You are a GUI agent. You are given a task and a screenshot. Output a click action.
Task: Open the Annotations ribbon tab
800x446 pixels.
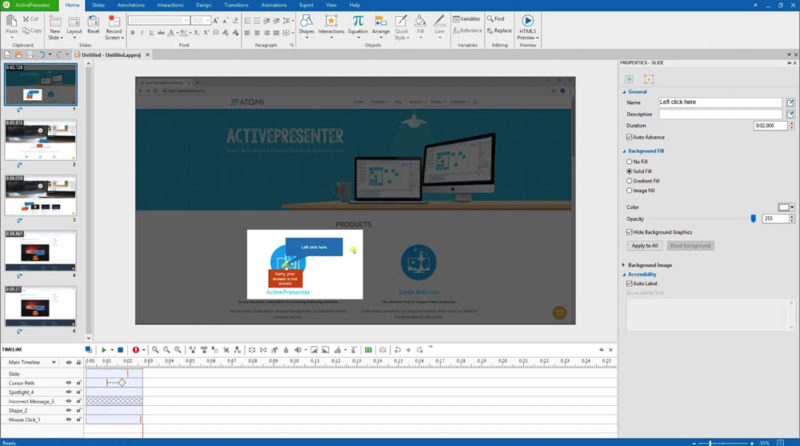point(131,5)
